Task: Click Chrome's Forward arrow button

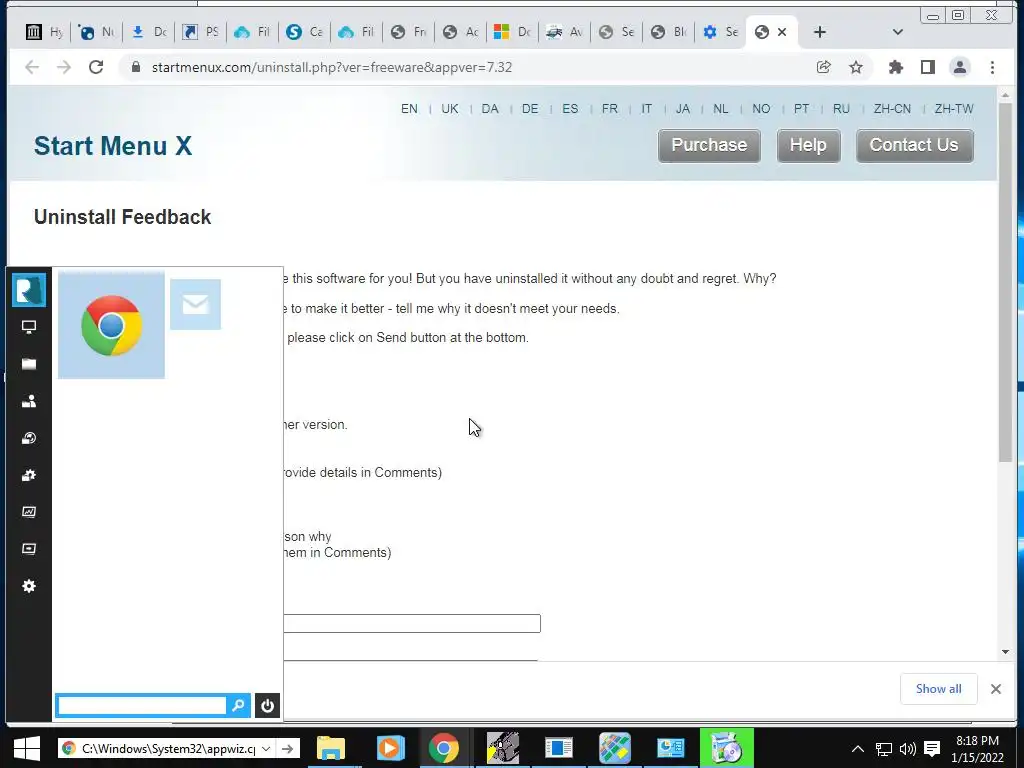Action: 64,67
